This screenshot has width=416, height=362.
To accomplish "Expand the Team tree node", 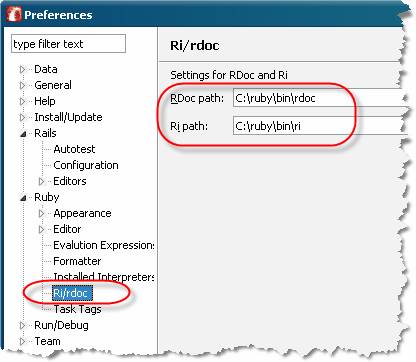I will 22,341.
